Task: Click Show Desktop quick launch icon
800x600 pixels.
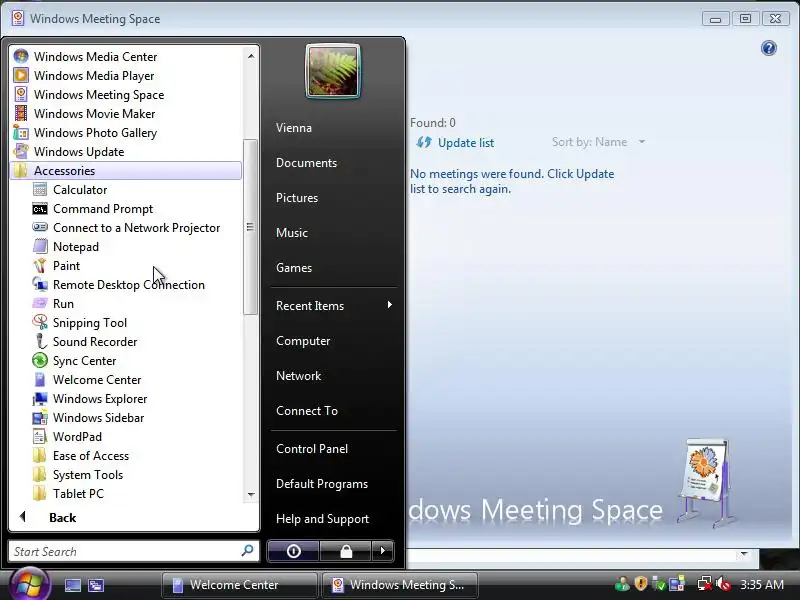Action: 73,585
